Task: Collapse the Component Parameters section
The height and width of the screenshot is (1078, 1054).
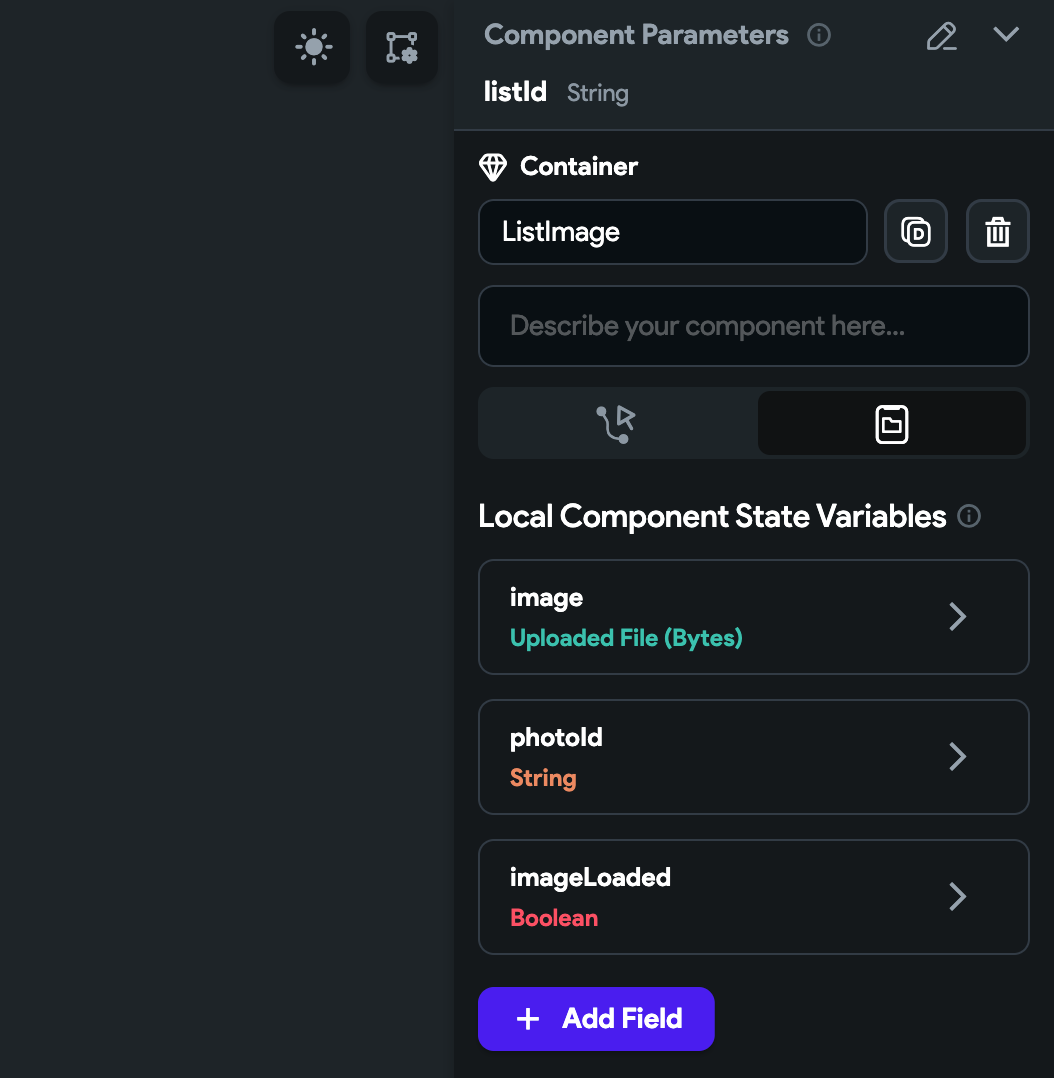Action: tap(1006, 34)
